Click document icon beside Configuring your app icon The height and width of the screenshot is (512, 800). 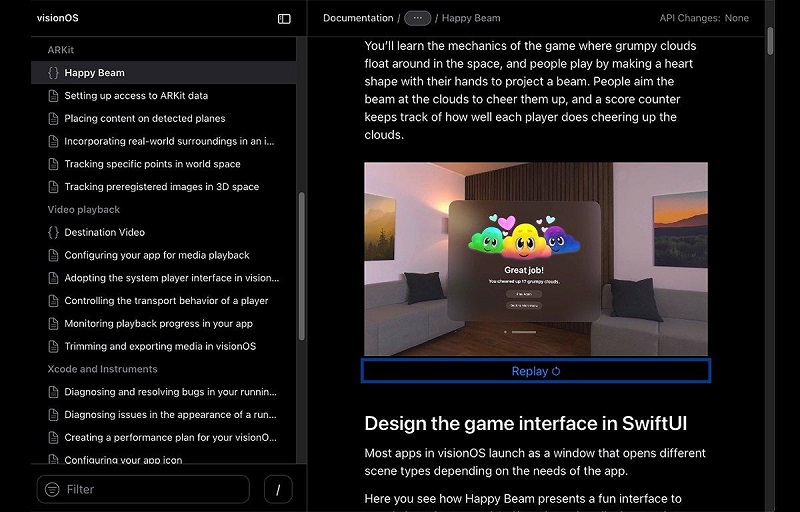pyautogui.click(x=53, y=460)
